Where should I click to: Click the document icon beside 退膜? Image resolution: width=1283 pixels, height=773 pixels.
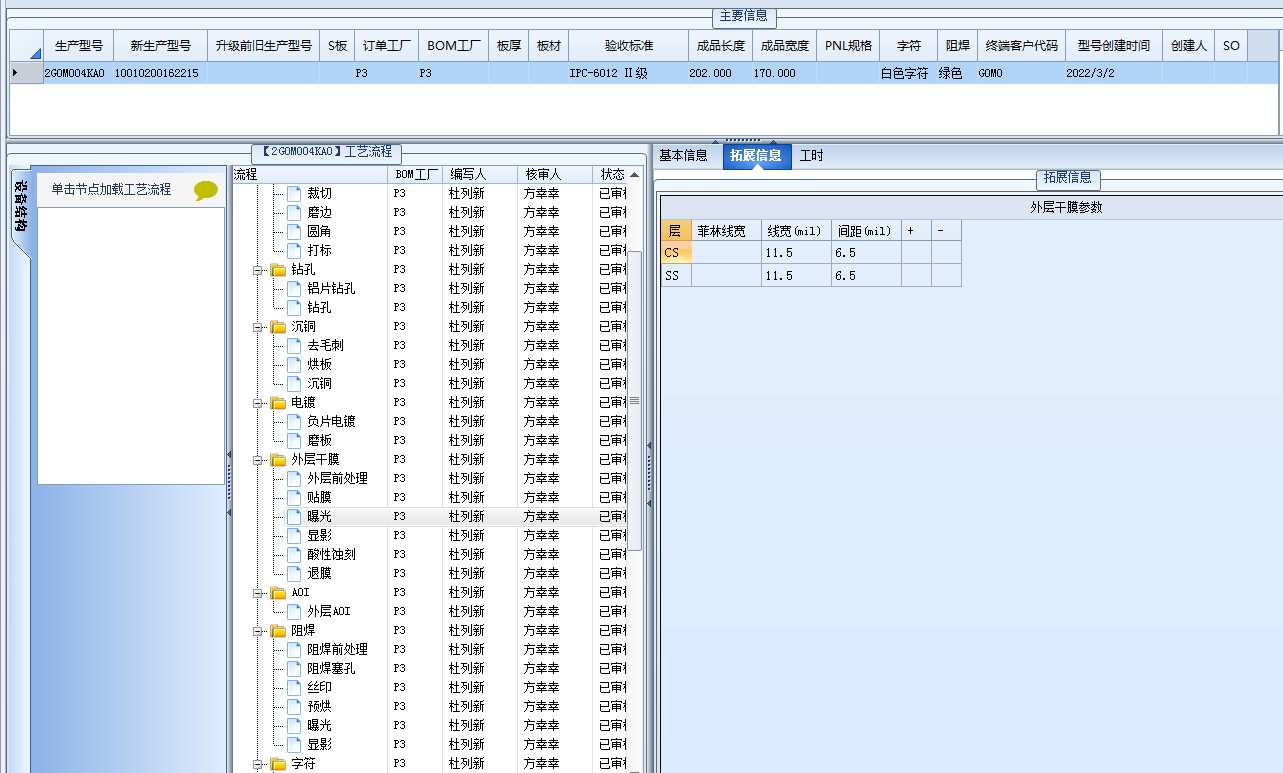(294, 573)
